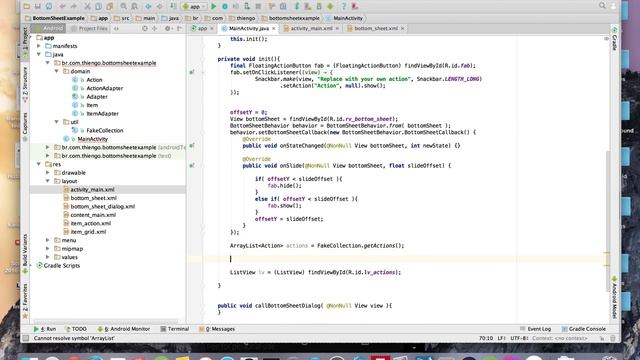
Task: Click Scroll from Source icon in Project panel
Action: (145, 29)
